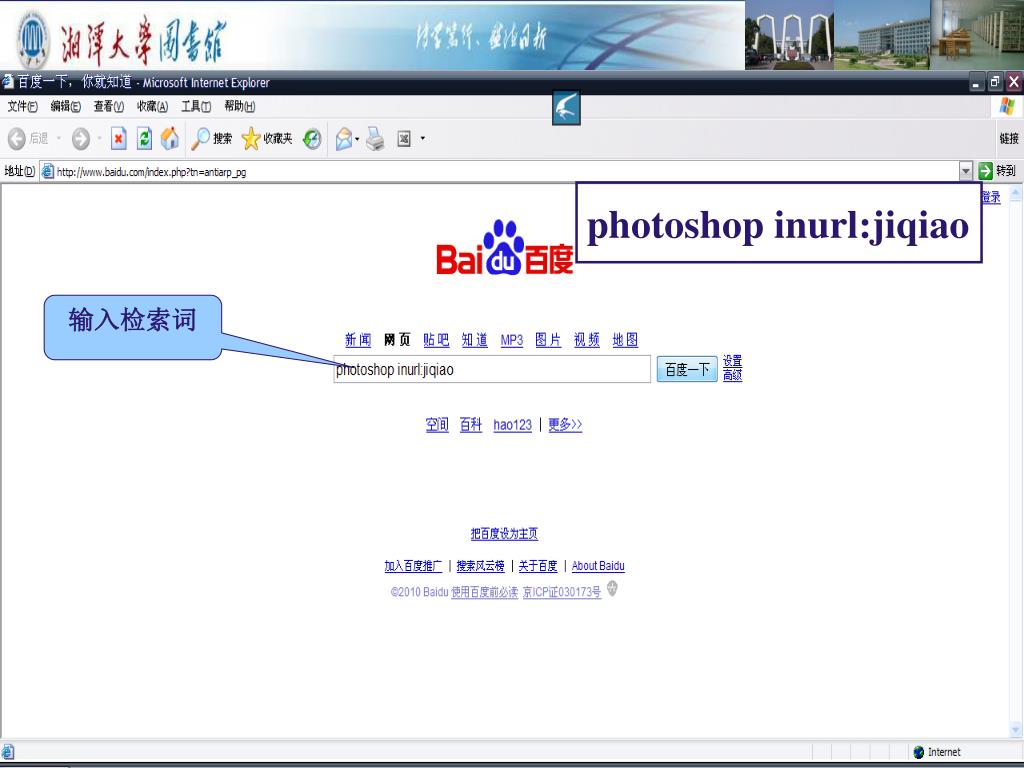Click the 链接 links bar label
Viewport: 1024px width, 768px height.
[1009, 138]
